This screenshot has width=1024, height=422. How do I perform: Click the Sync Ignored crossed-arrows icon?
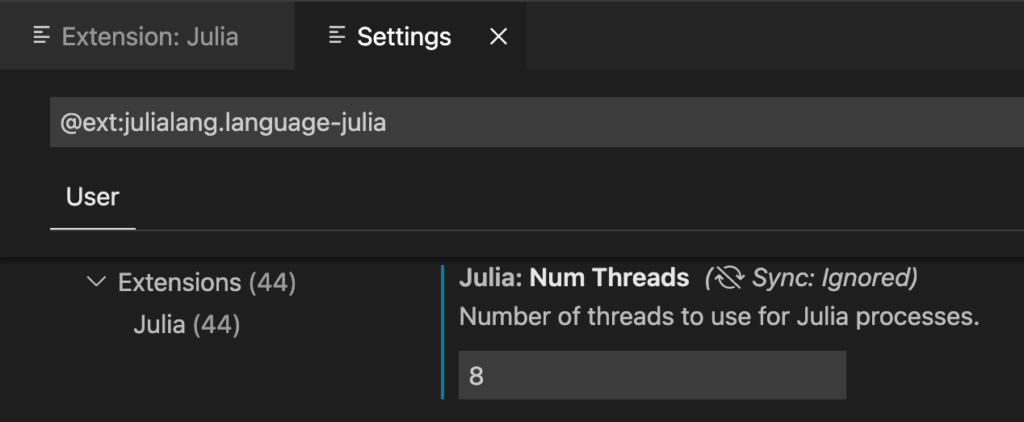(728, 278)
